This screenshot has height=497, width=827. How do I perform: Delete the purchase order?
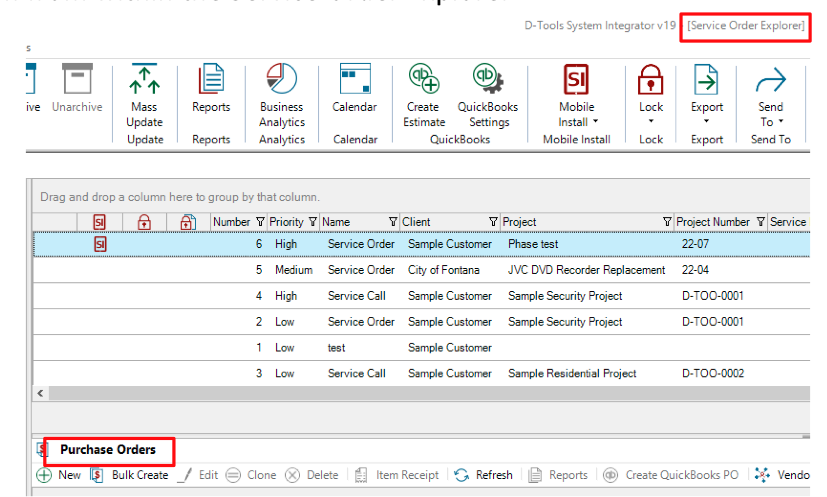point(312,475)
